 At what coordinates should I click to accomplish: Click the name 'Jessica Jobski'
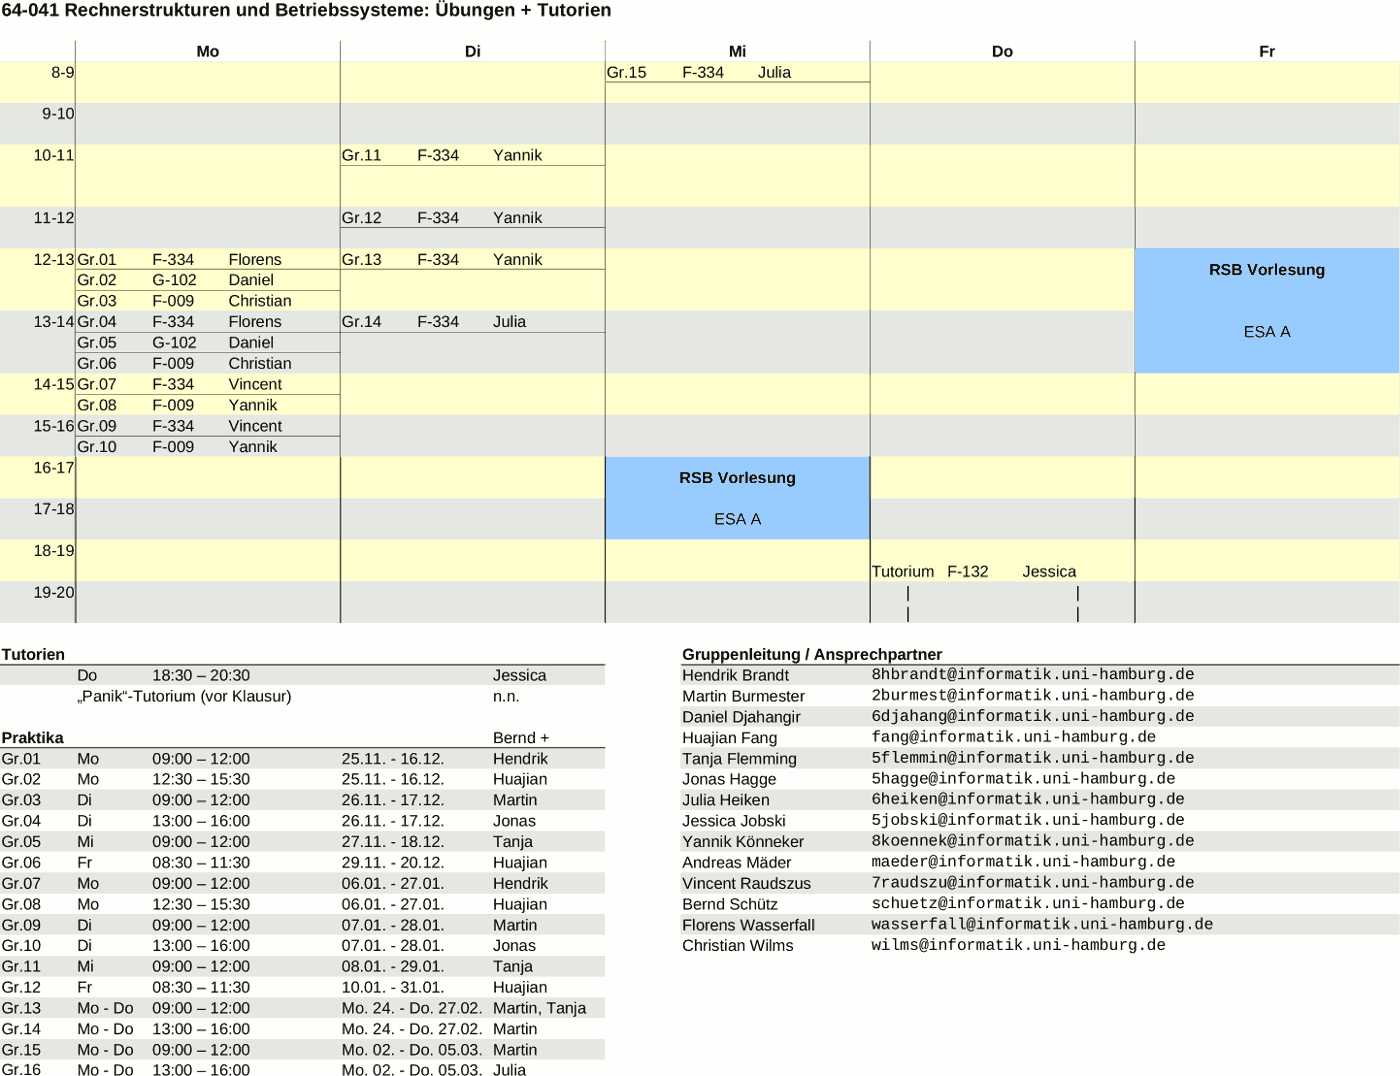pos(734,821)
